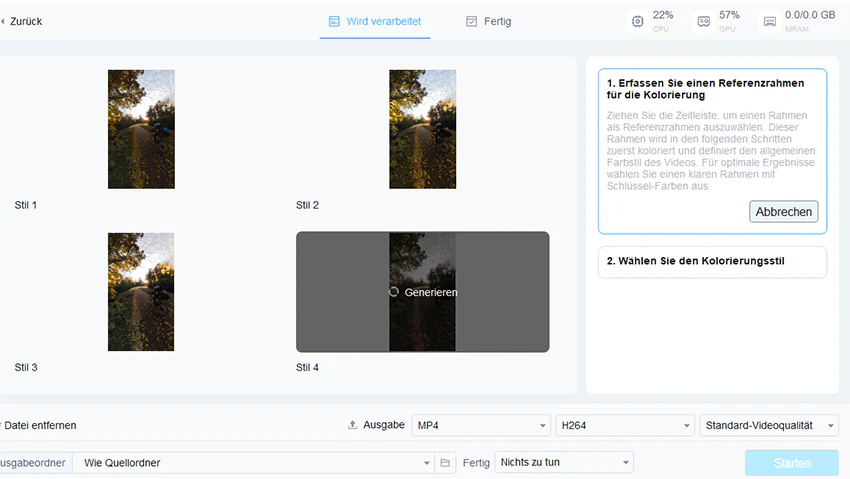This screenshot has width=850, height=479.
Task: Open the MP4 output format dropdown
Action: pos(481,425)
